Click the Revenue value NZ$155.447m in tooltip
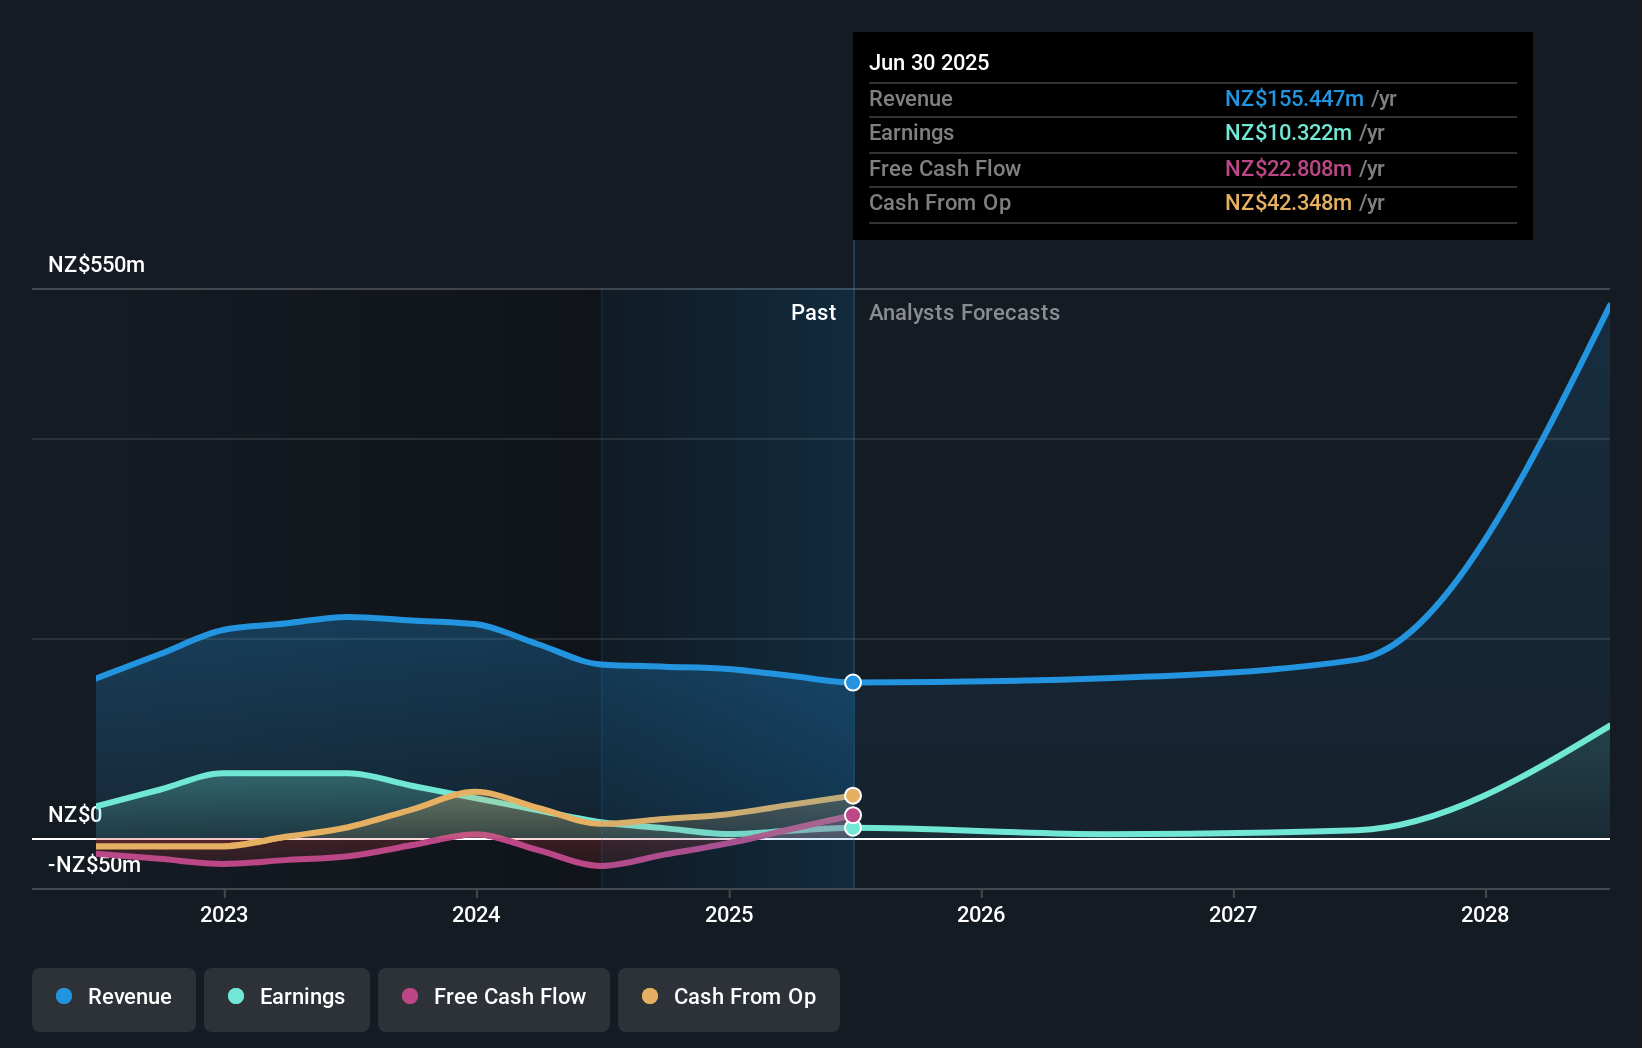The height and width of the screenshot is (1048, 1642). (x=1295, y=98)
